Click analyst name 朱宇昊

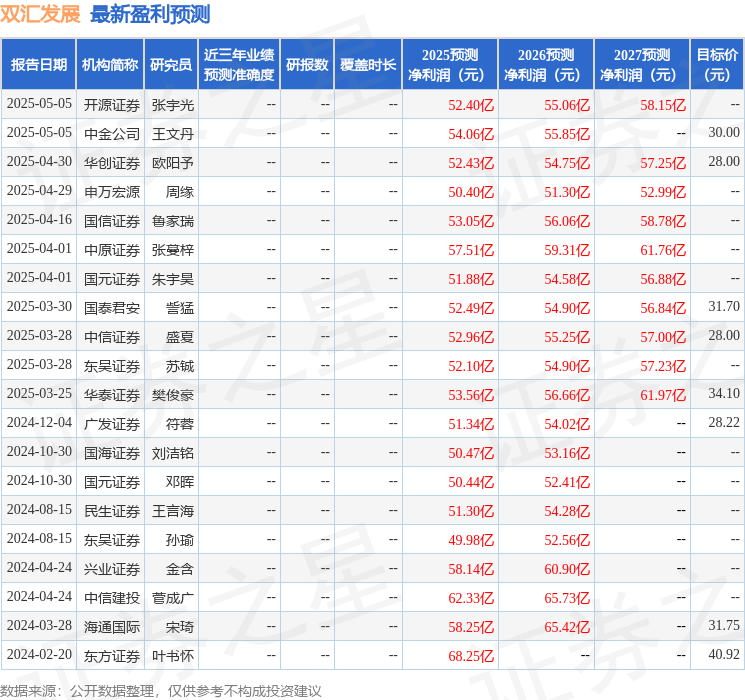click(172, 279)
